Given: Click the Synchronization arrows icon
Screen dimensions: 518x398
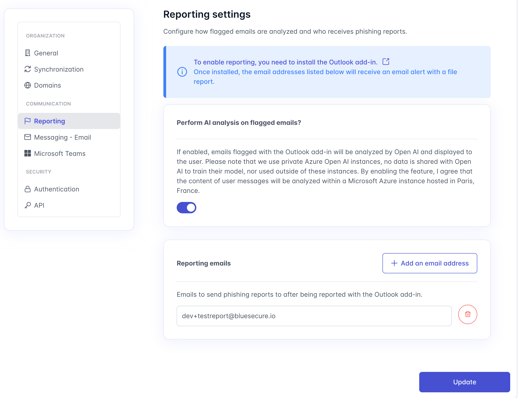Looking at the screenshot, I should coord(28,69).
